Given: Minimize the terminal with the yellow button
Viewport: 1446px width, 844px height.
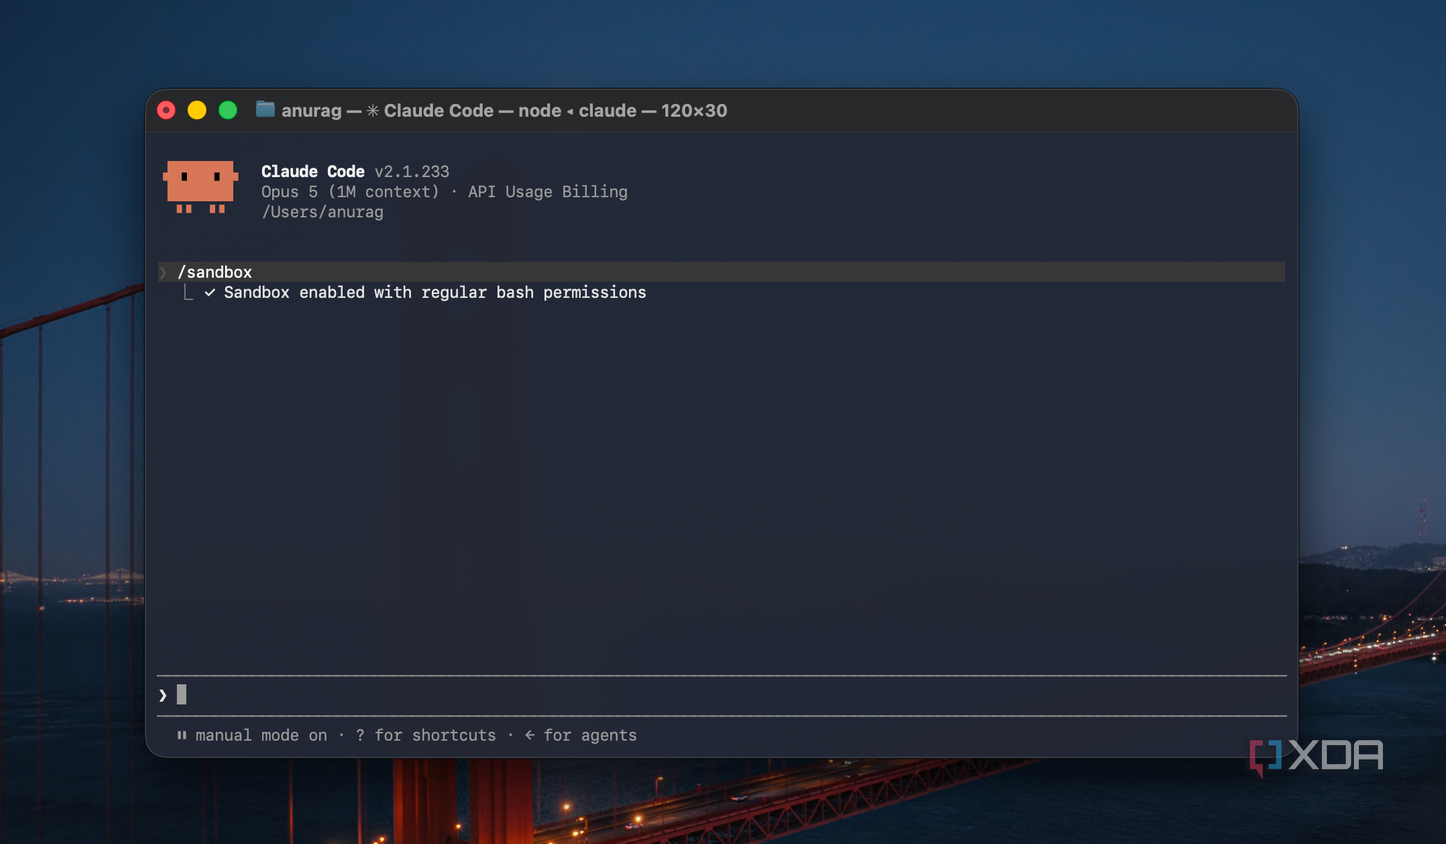Looking at the screenshot, I should click(197, 110).
